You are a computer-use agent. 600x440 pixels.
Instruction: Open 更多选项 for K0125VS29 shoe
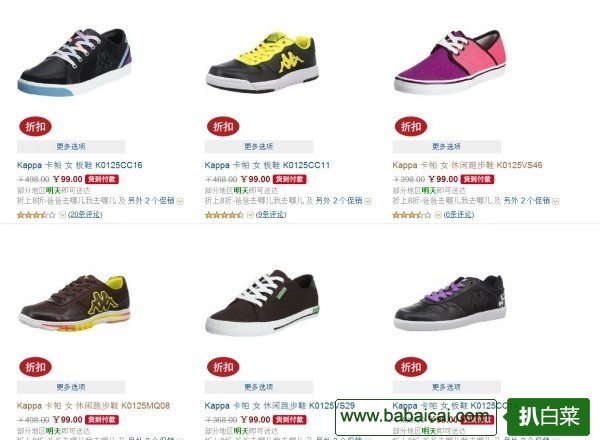coord(259,387)
